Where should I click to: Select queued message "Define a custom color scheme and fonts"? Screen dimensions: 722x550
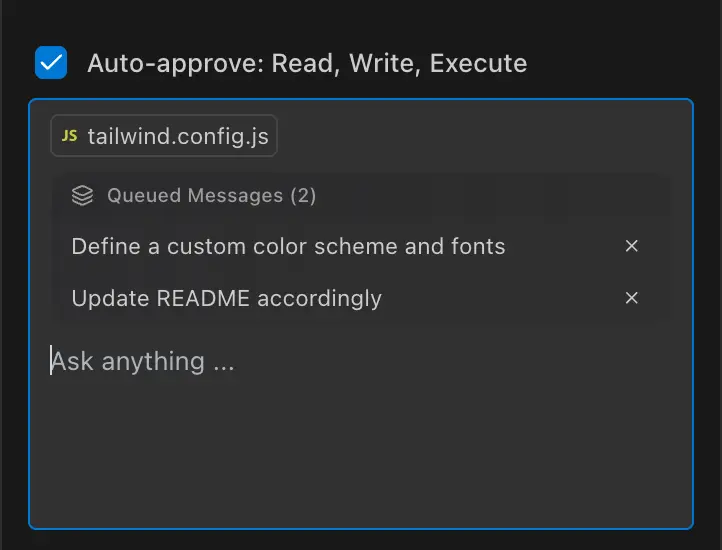click(x=288, y=246)
